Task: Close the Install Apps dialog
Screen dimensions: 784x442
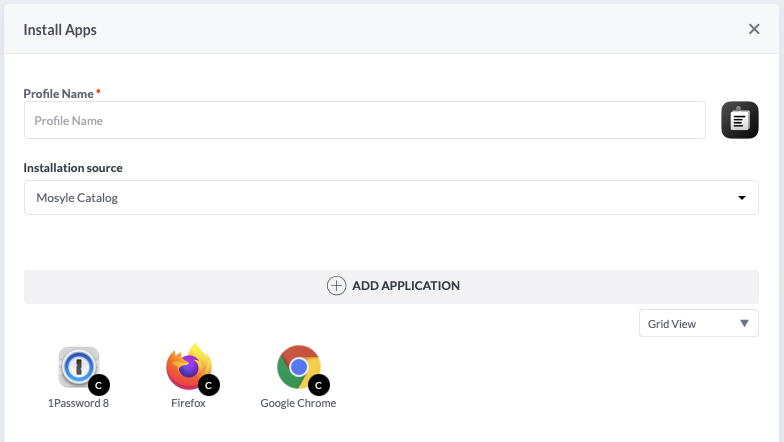Action: 754,29
